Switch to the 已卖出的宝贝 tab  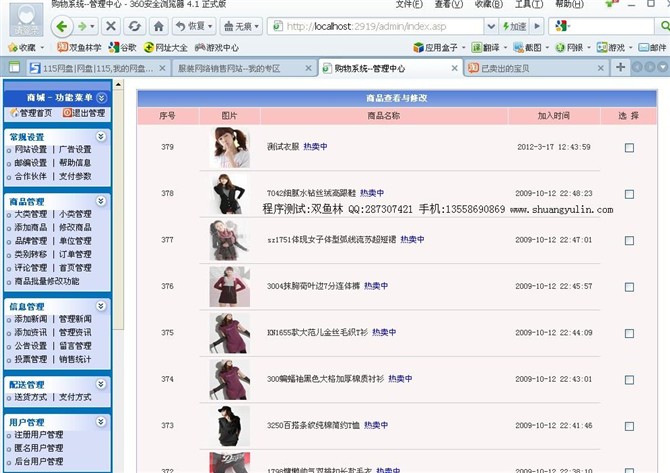(x=536, y=68)
